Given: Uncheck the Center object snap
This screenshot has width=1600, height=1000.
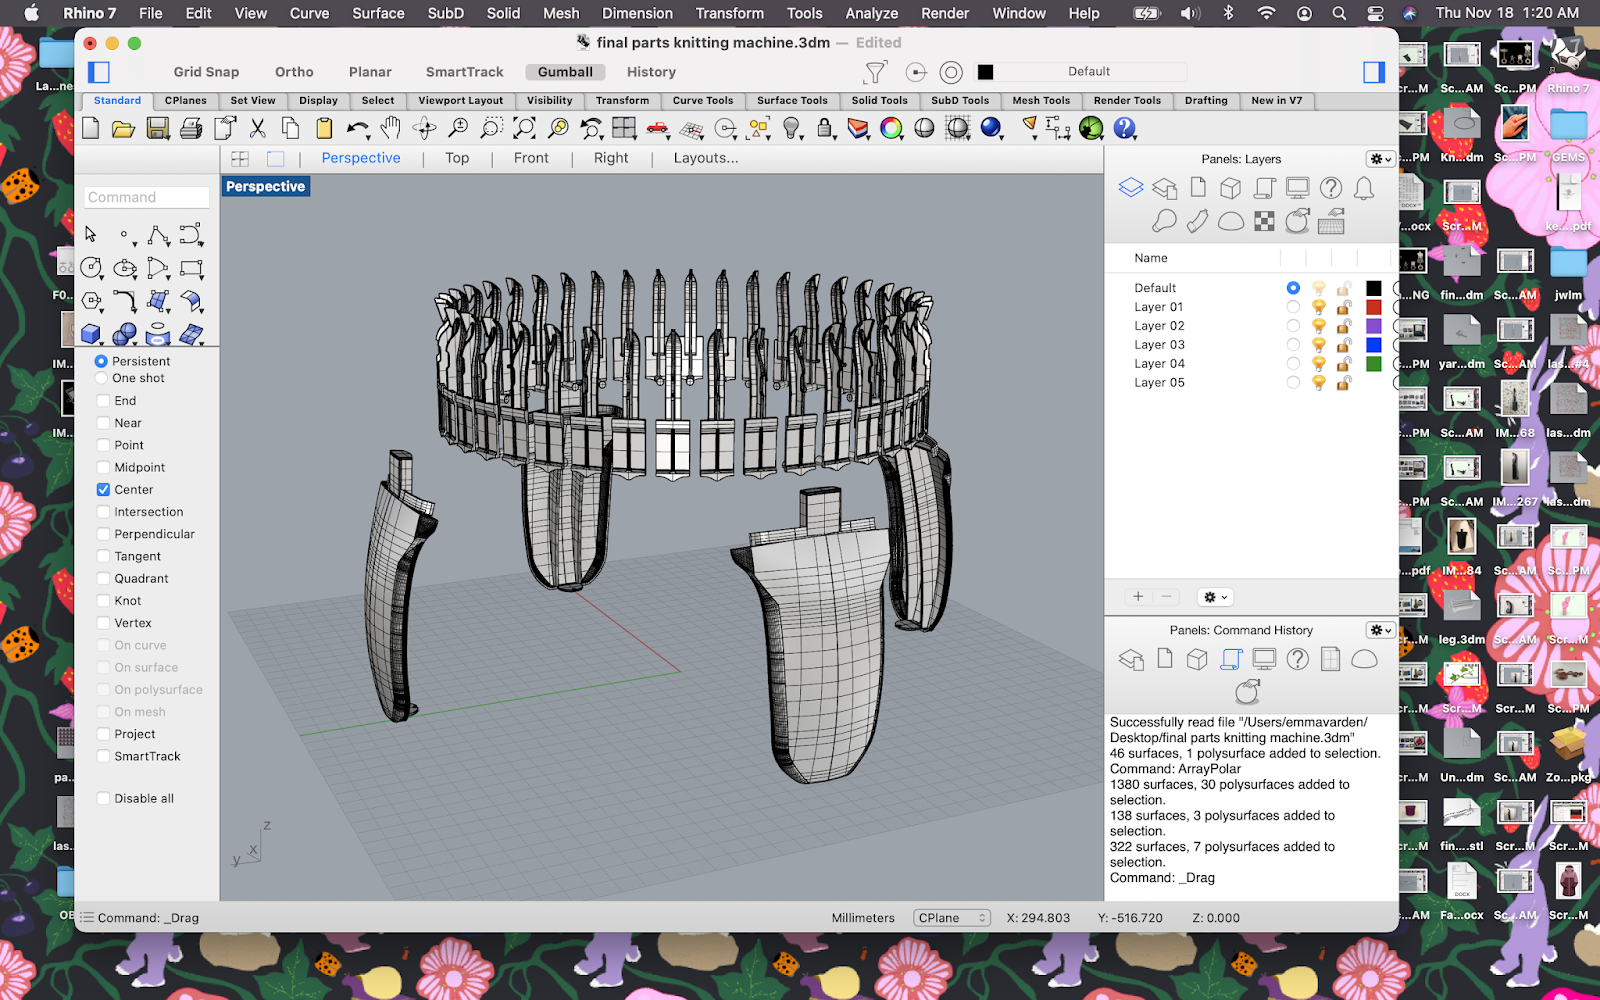Looking at the screenshot, I should click(x=103, y=489).
